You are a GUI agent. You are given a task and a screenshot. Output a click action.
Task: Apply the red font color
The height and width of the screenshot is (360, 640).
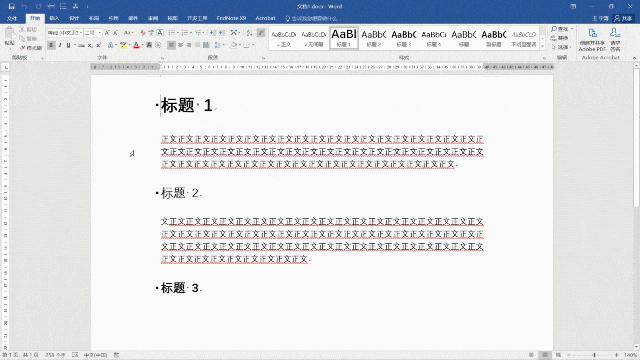(136, 45)
